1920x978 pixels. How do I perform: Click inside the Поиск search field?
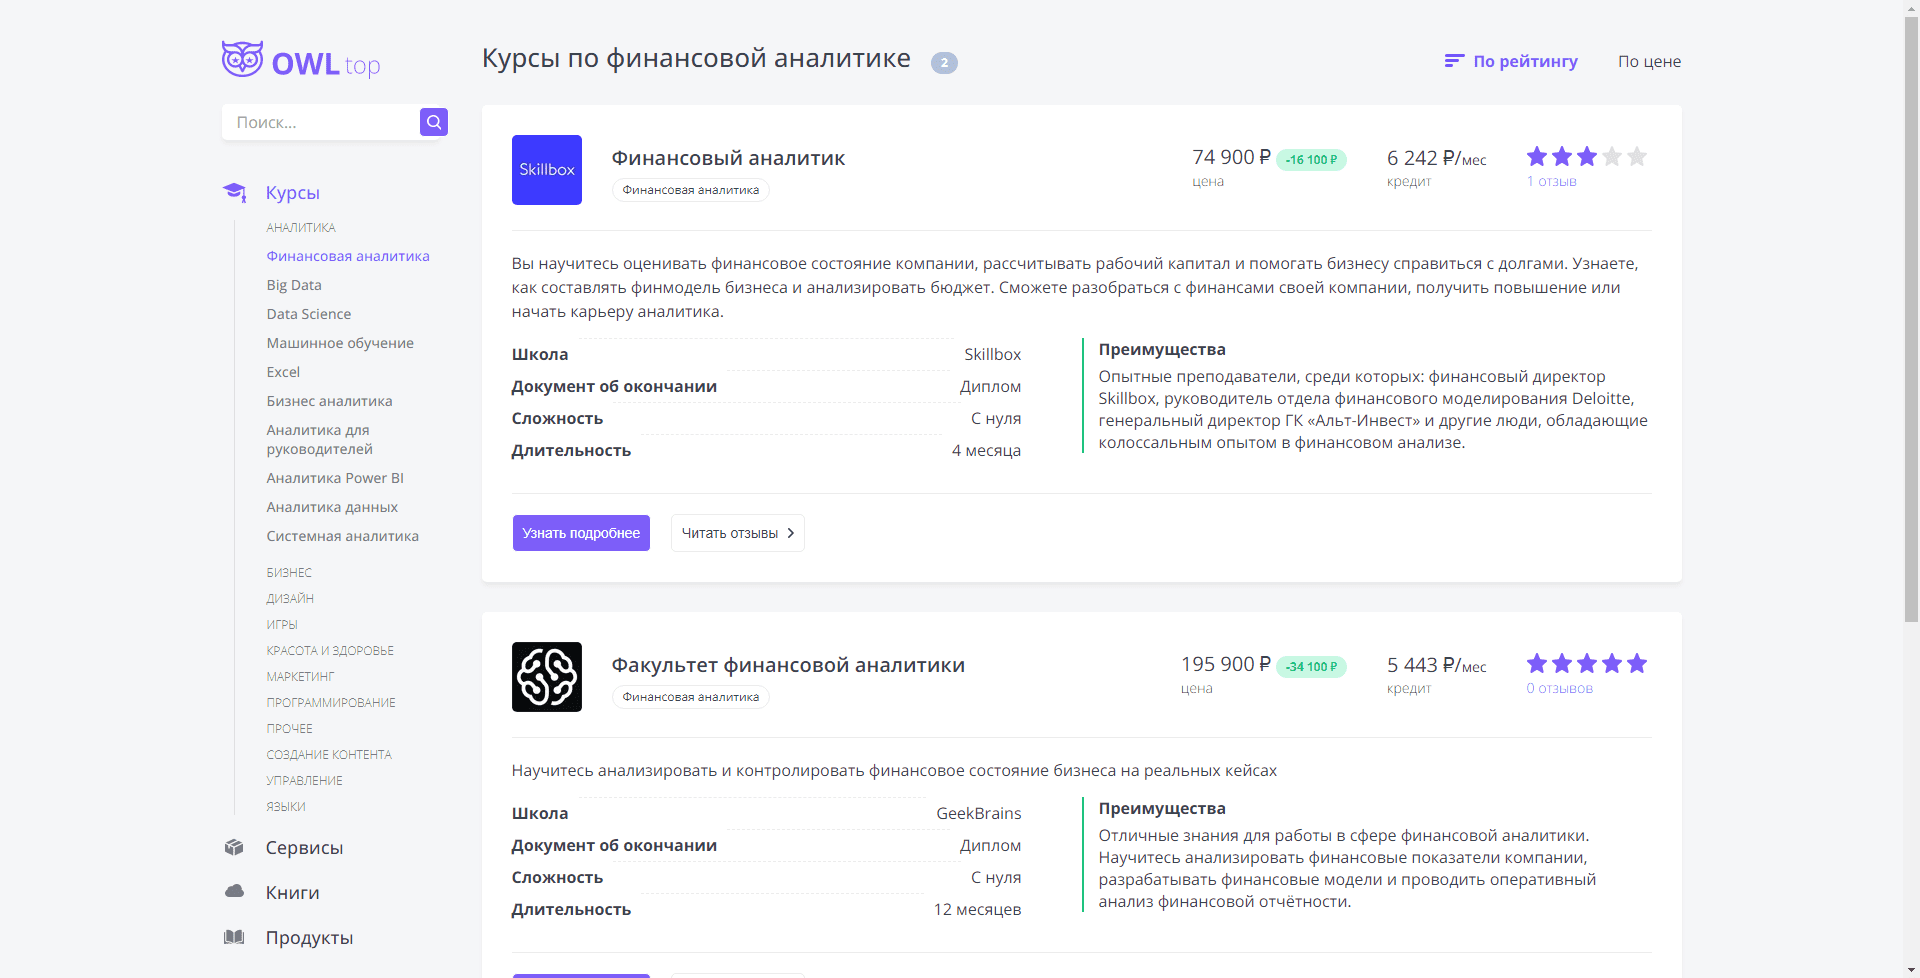coord(320,122)
